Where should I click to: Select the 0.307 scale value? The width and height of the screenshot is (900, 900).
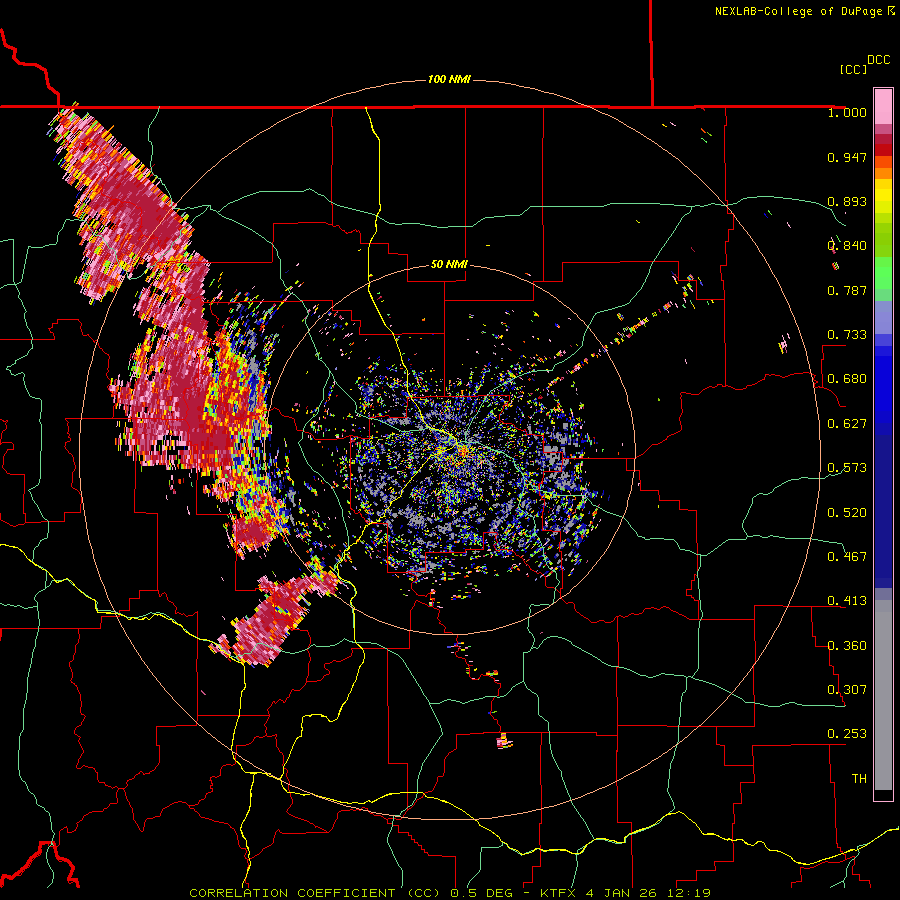[x=847, y=690]
